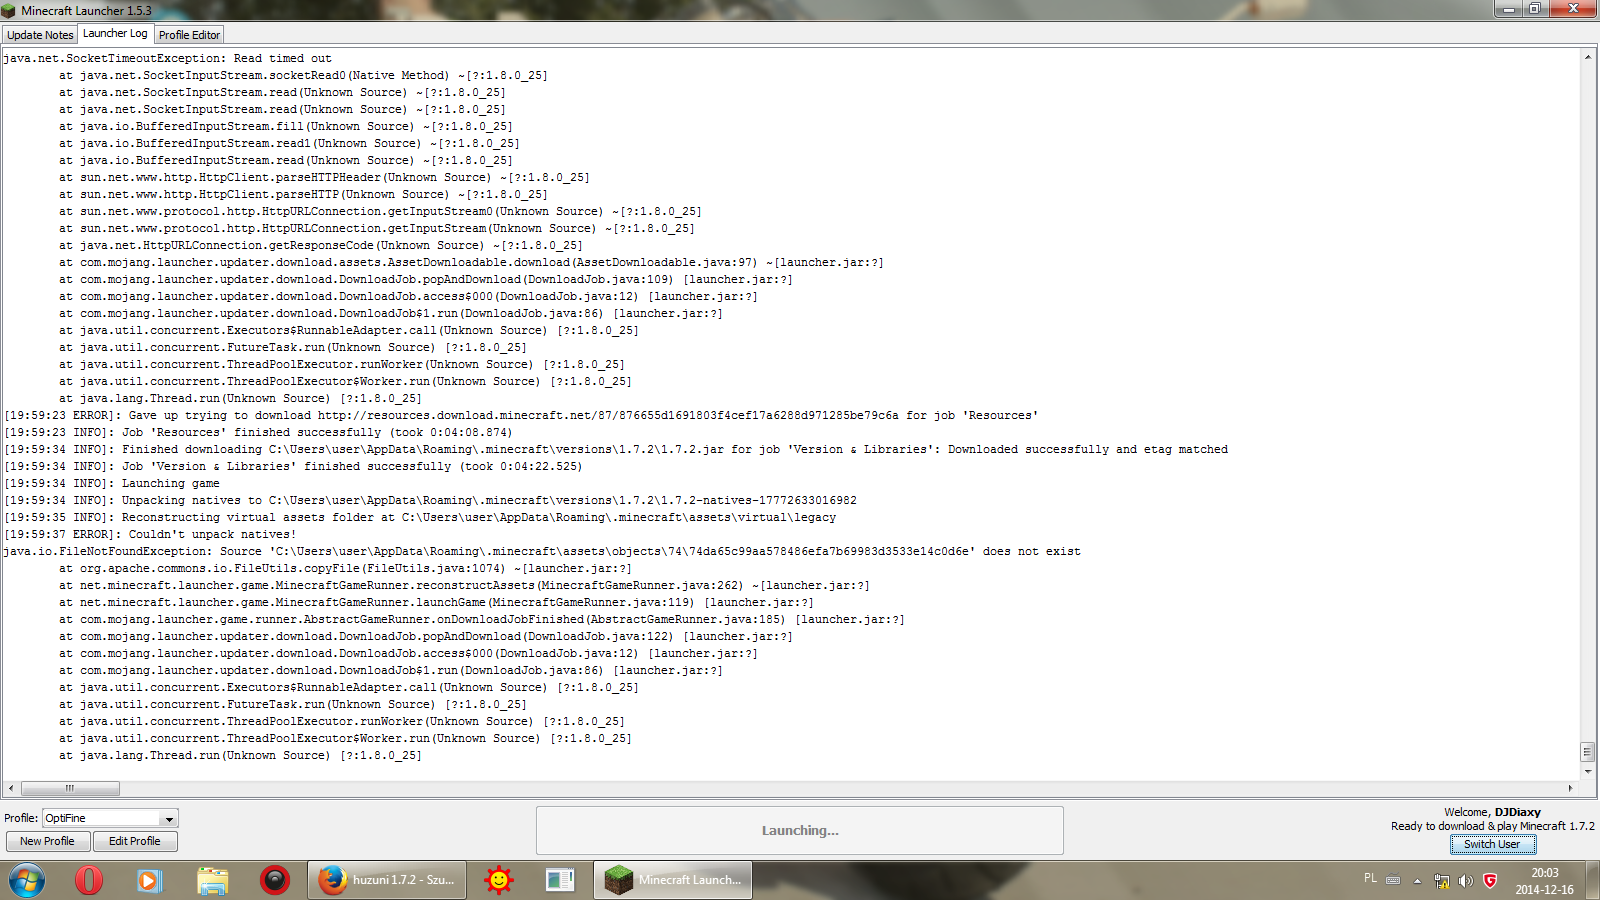Viewport: 1600px width, 900px height.
Task: Click the 'onDownloadJobFinished' stack line
Action: 481,619
